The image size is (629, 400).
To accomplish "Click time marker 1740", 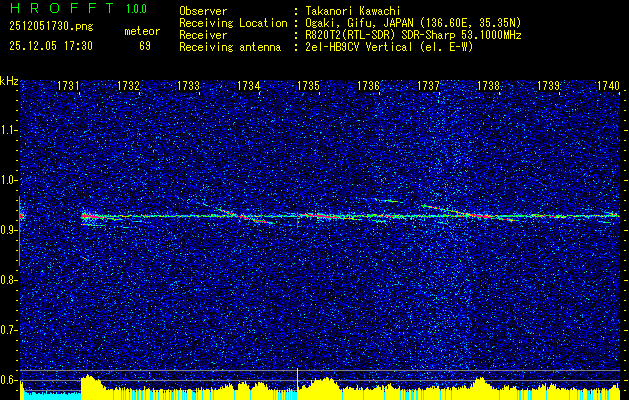I will pyautogui.click(x=608, y=85).
